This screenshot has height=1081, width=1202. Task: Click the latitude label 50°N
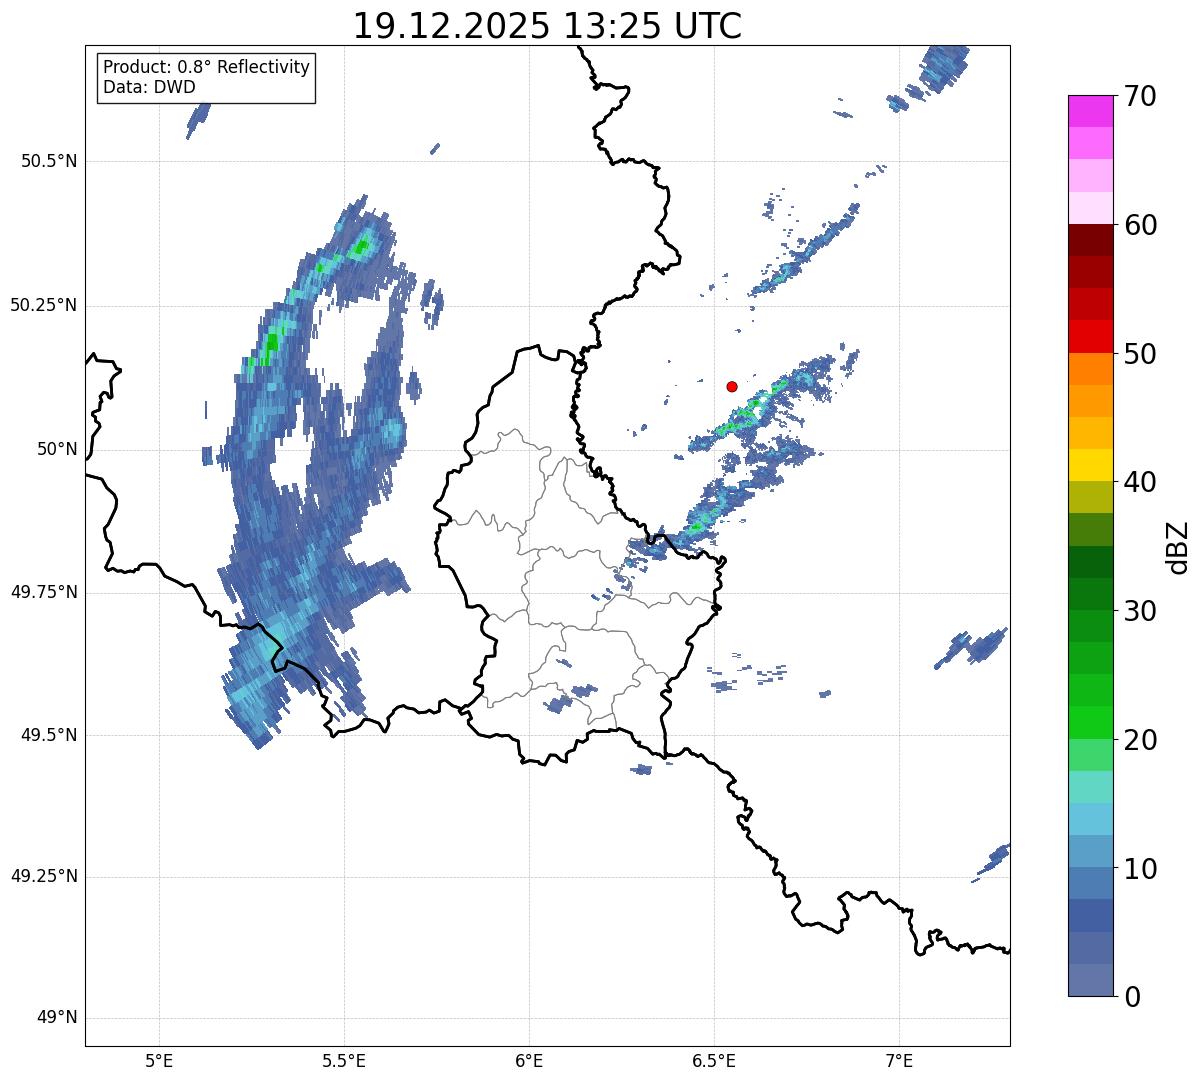pos(57,449)
